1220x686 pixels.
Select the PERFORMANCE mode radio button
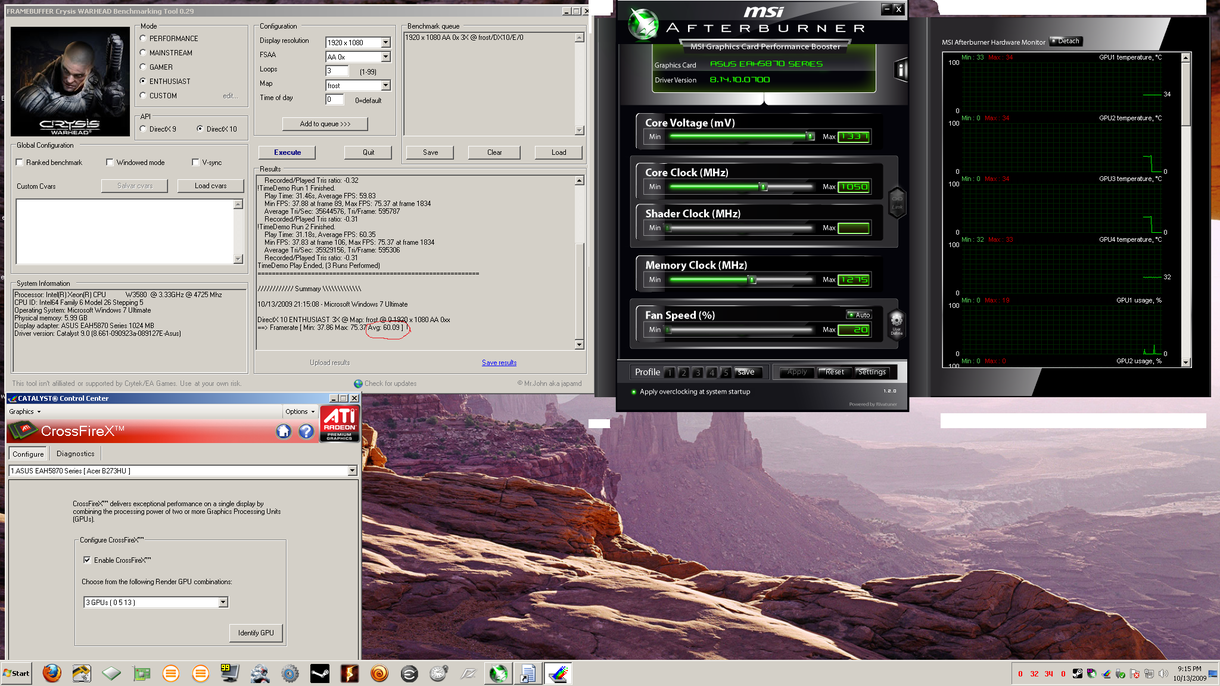click(x=143, y=39)
